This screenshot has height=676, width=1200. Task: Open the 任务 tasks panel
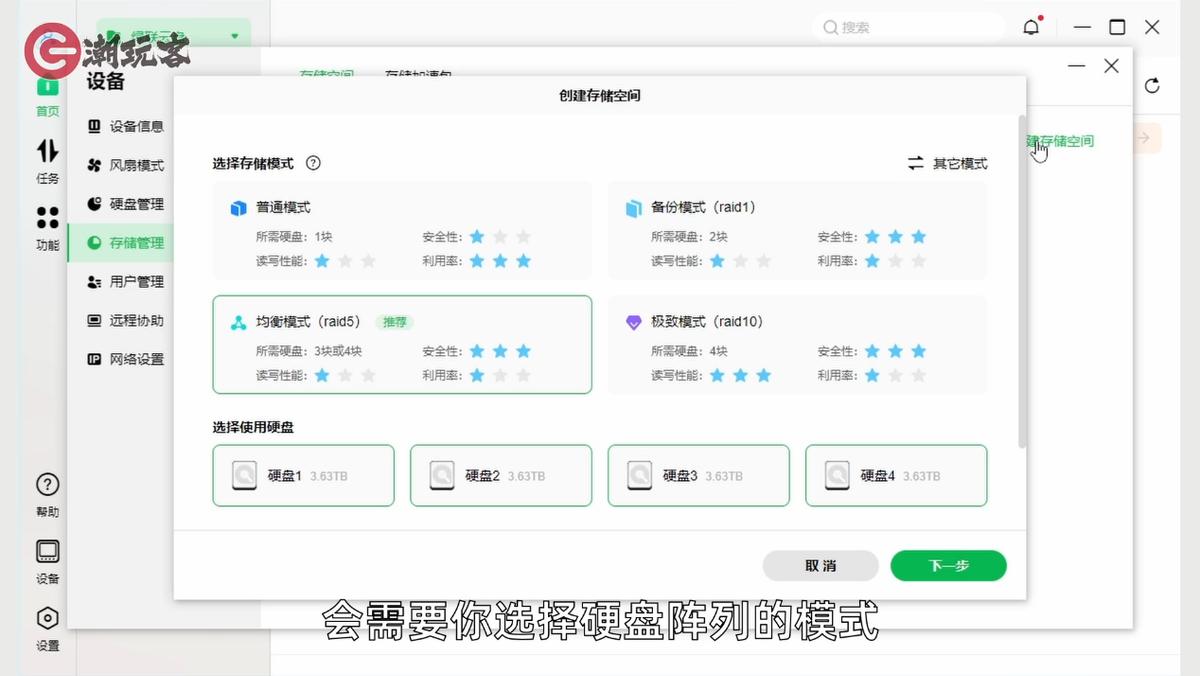pyautogui.click(x=46, y=160)
